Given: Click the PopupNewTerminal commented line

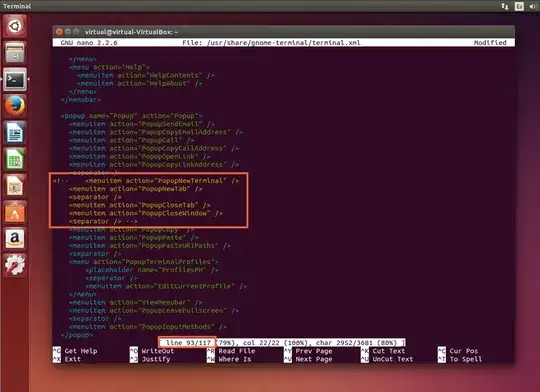Looking at the screenshot, I should [x=146, y=180].
